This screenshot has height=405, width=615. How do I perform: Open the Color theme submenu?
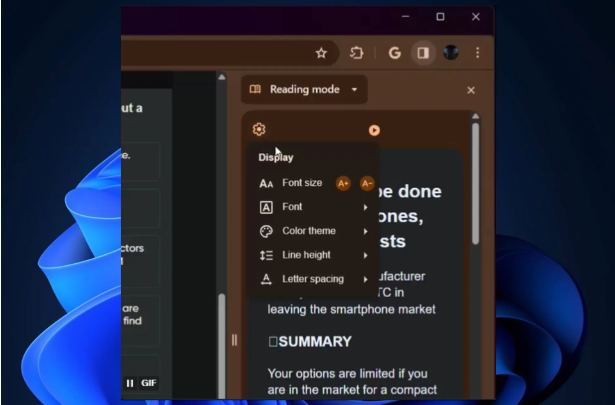(x=314, y=231)
